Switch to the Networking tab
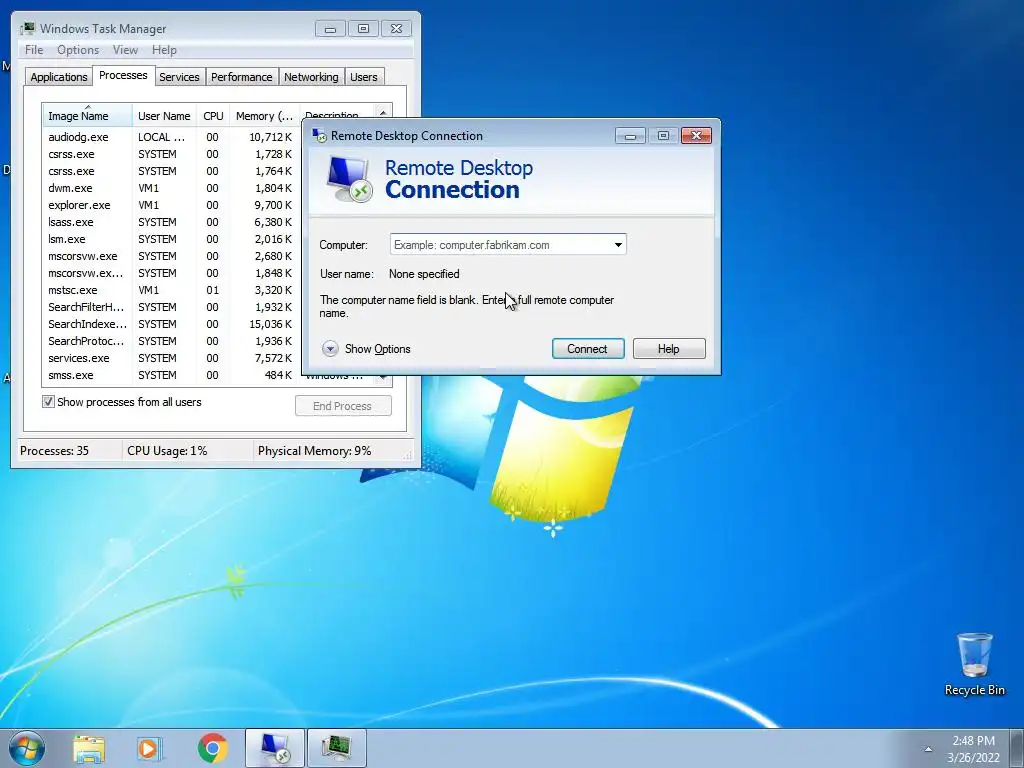This screenshot has height=768, width=1024. (x=311, y=77)
